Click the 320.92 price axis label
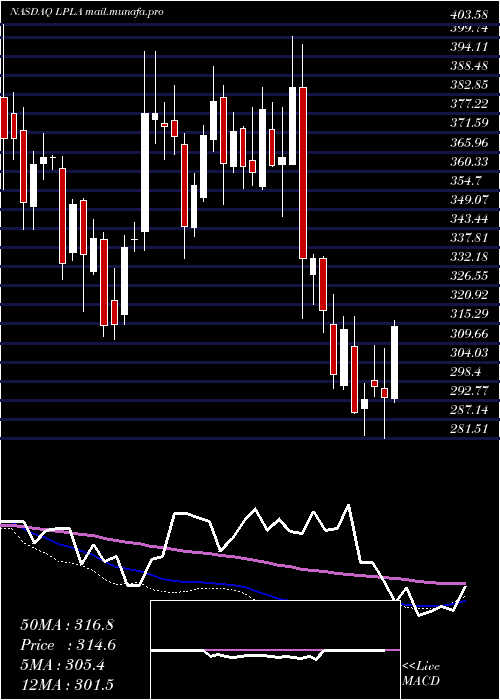This screenshot has width=500, height=700. (x=469, y=295)
